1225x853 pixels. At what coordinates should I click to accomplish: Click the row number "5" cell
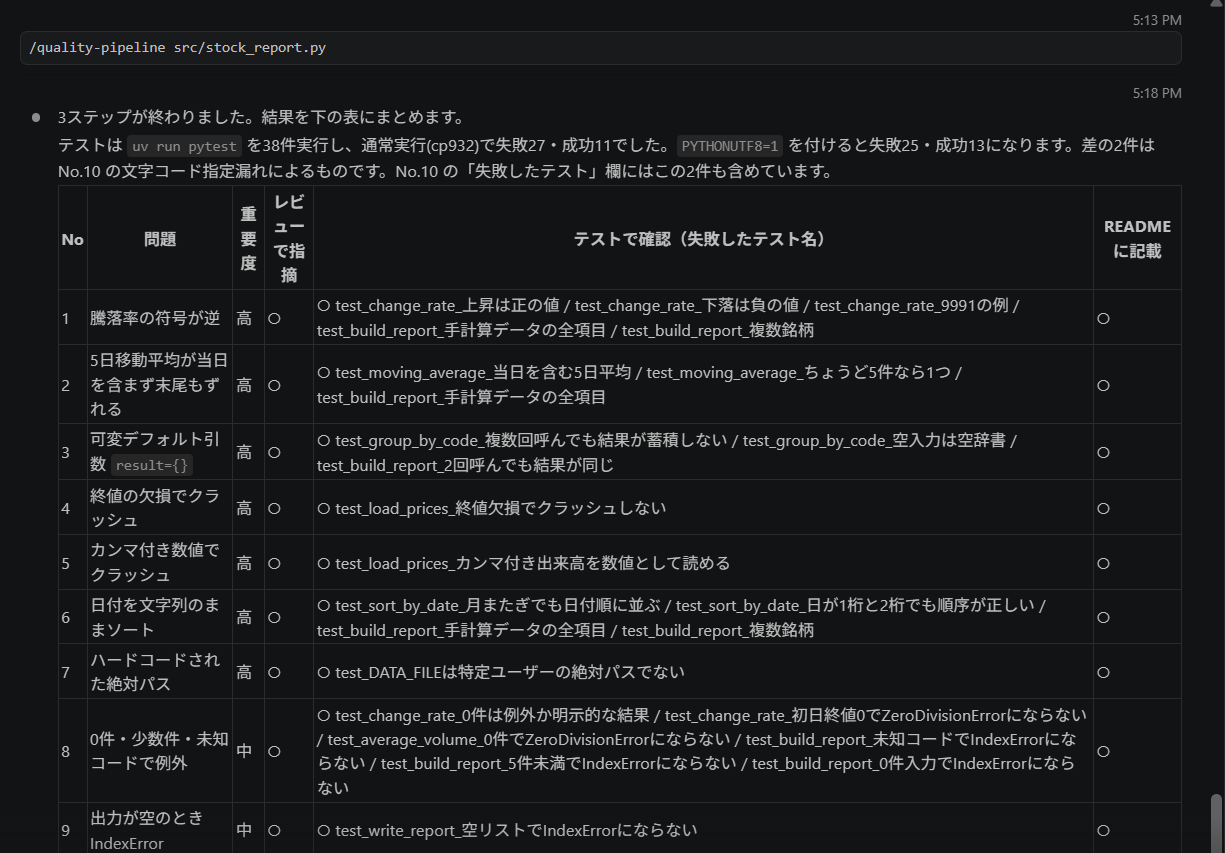click(x=73, y=563)
